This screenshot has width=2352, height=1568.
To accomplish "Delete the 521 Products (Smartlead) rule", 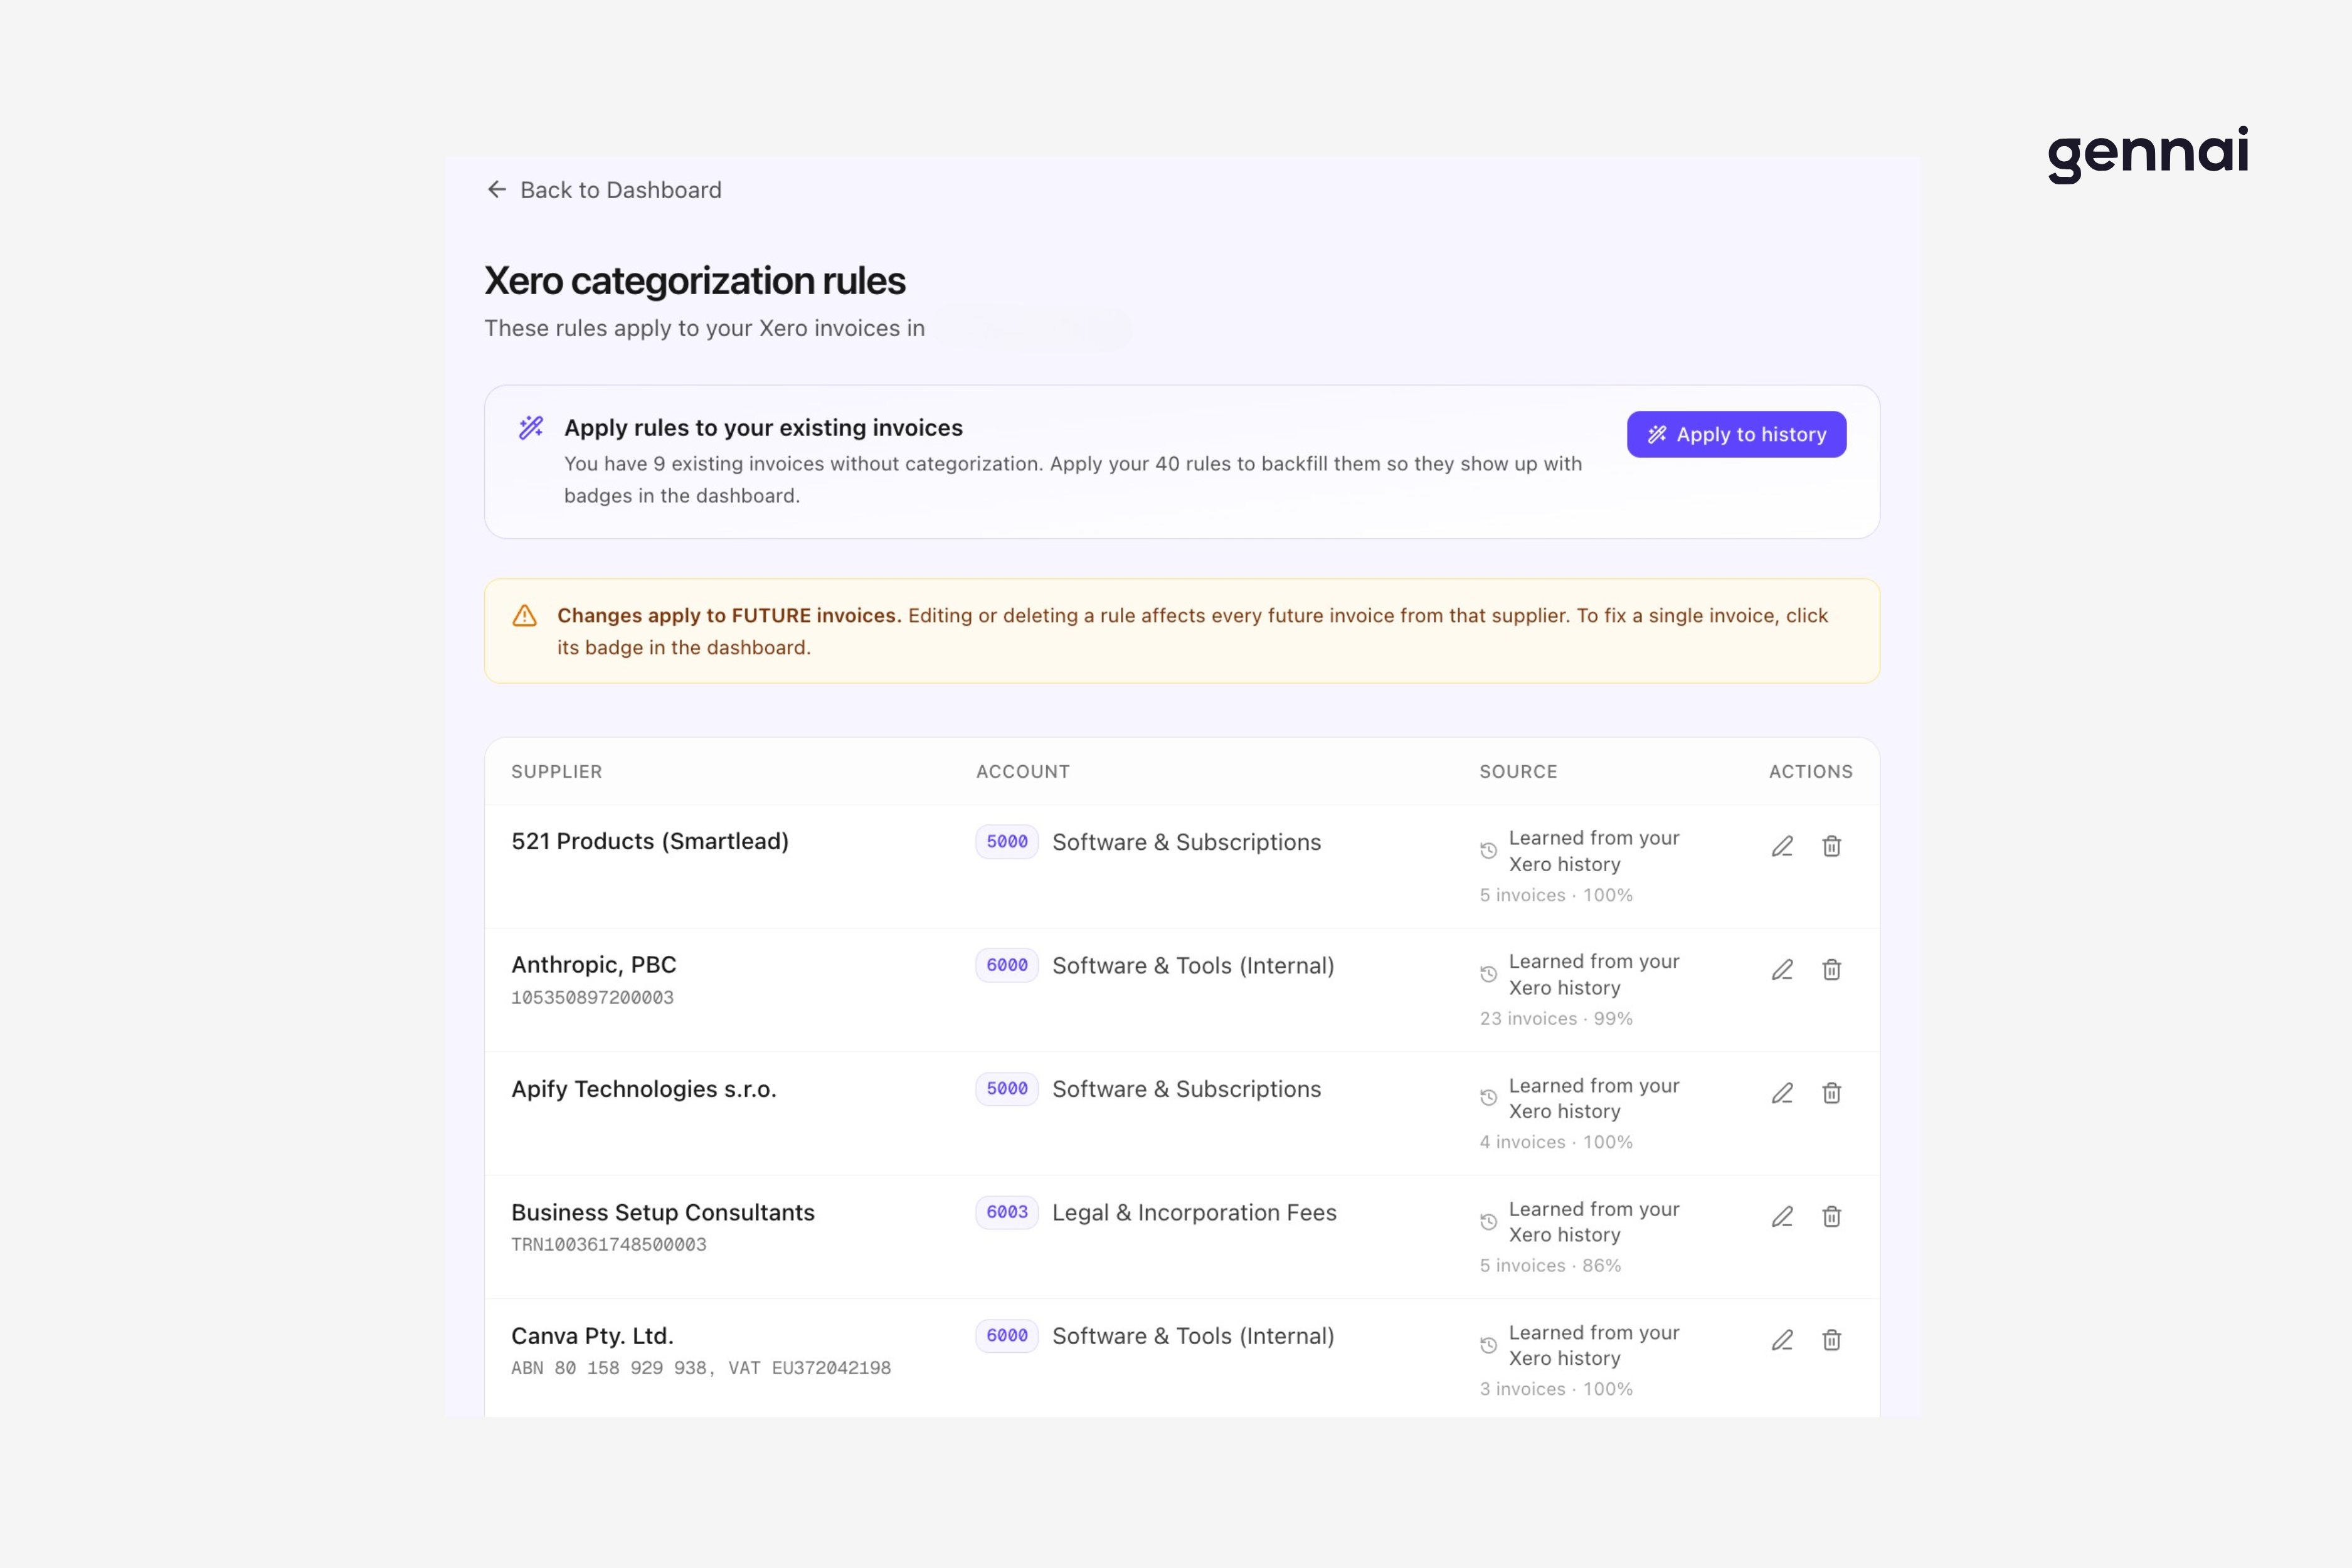I will coord(1832,846).
